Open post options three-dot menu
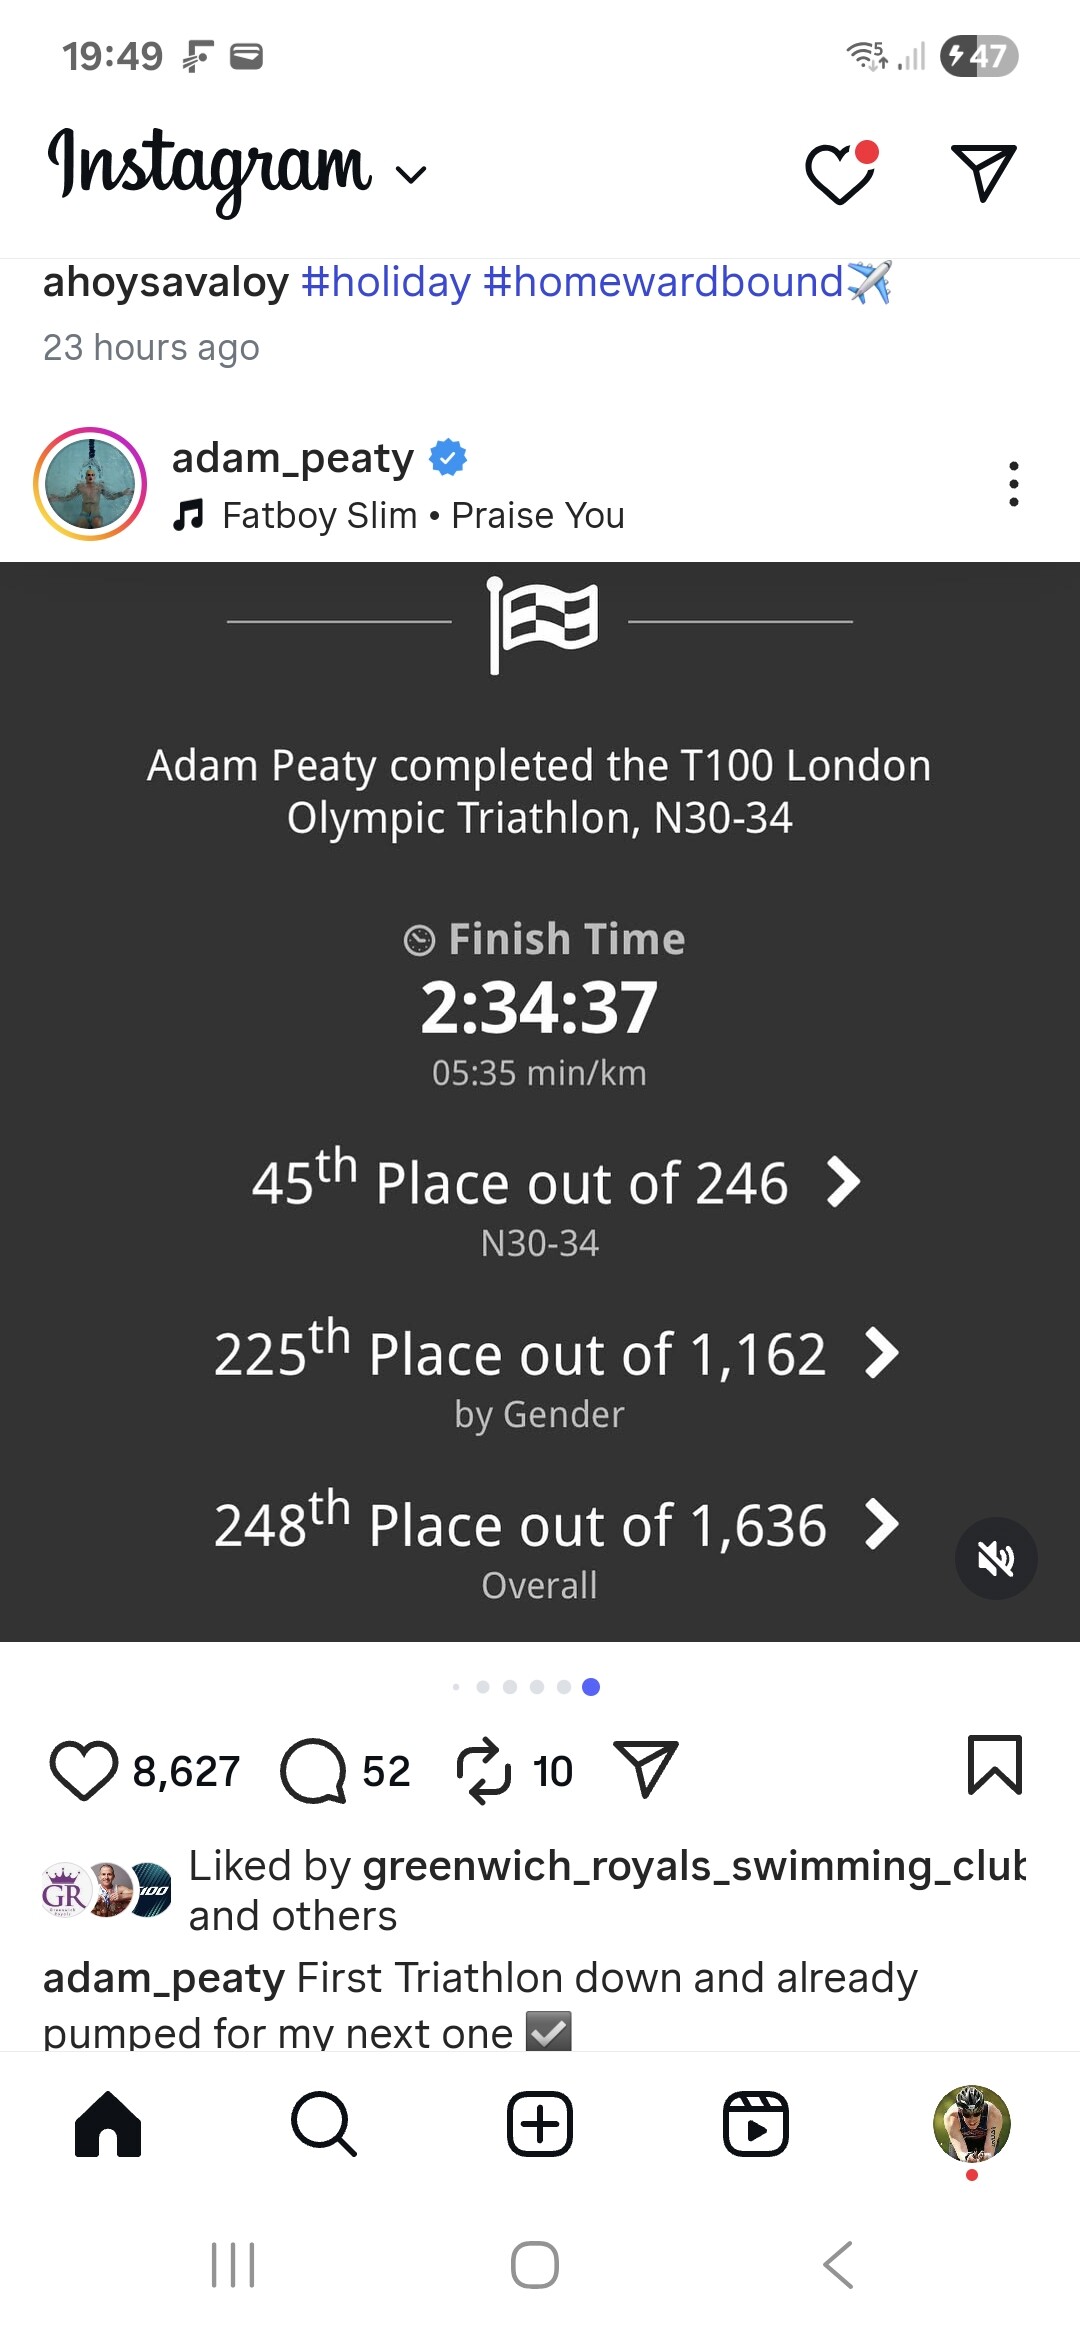Screen dimensions: 1080x2340 click(x=1013, y=484)
